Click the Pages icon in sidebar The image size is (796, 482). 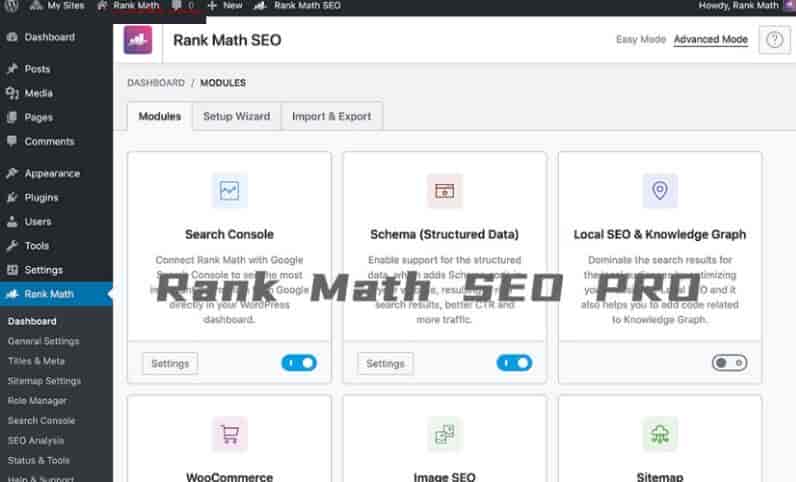pyautogui.click(x=12, y=117)
